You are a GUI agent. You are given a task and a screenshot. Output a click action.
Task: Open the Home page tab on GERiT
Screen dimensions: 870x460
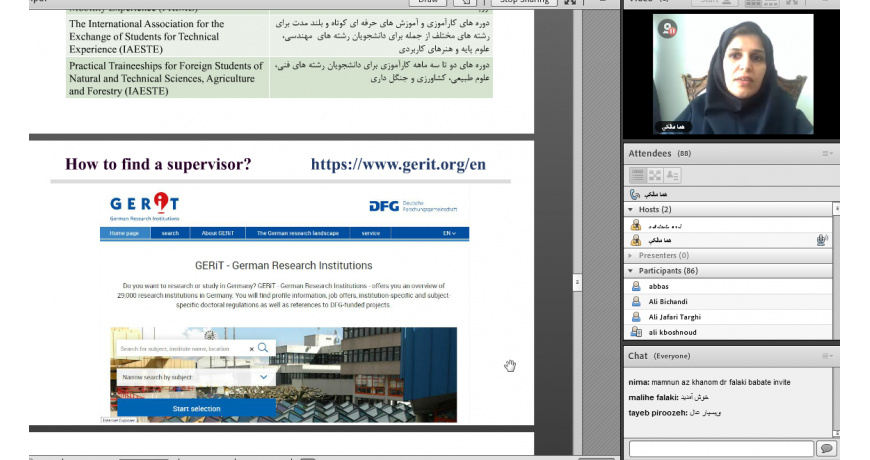pos(124,233)
